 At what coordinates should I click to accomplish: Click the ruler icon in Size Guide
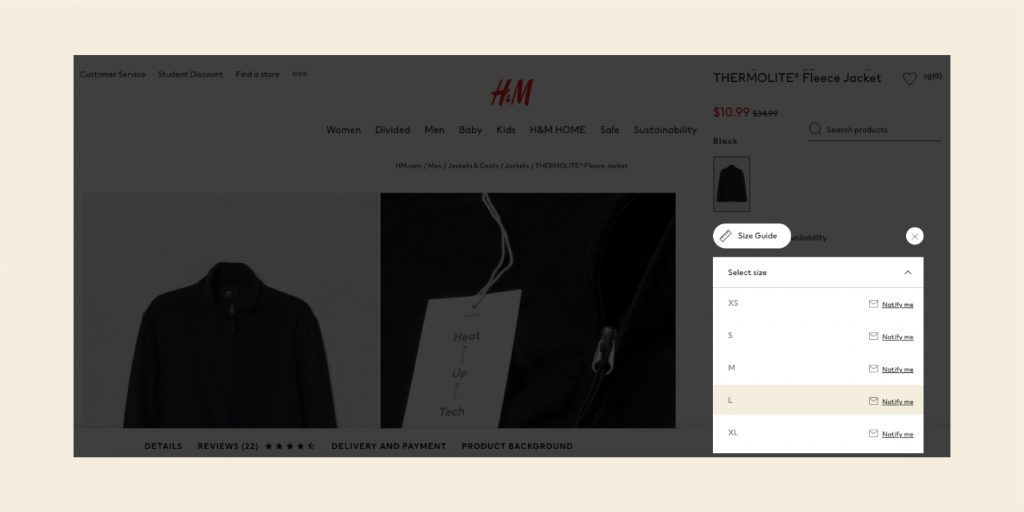tap(726, 236)
